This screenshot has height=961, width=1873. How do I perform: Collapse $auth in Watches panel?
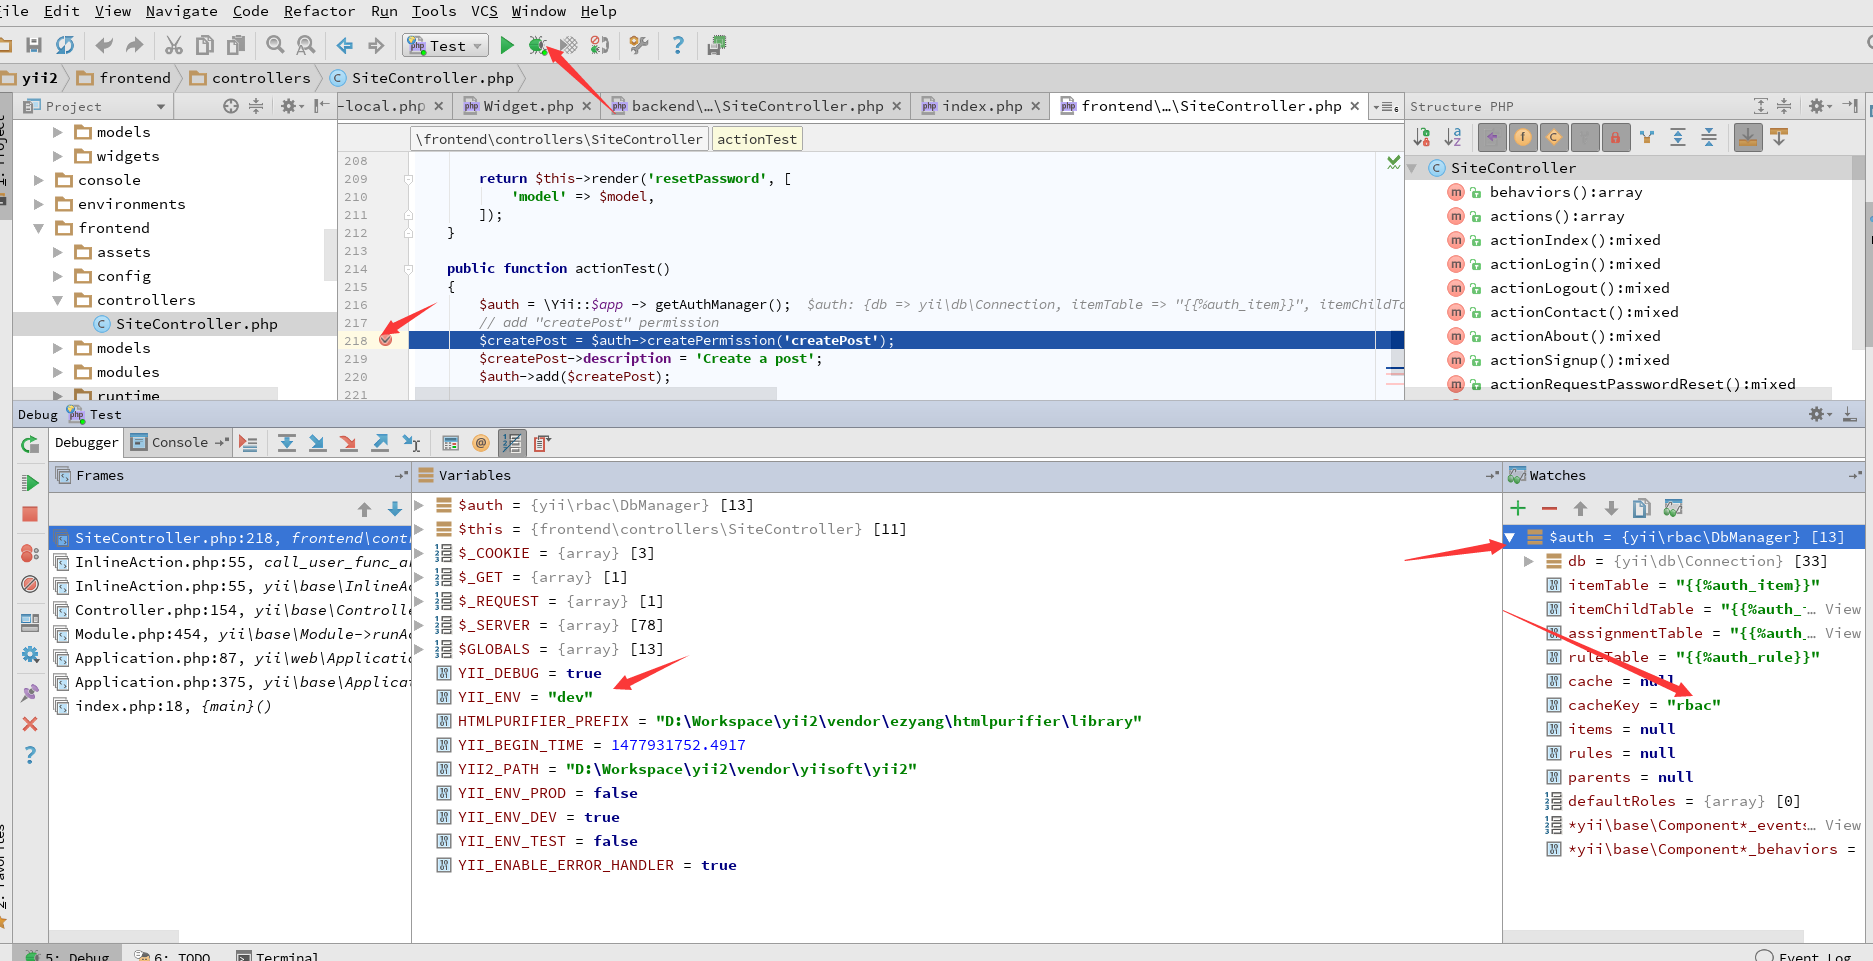(x=1510, y=537)
